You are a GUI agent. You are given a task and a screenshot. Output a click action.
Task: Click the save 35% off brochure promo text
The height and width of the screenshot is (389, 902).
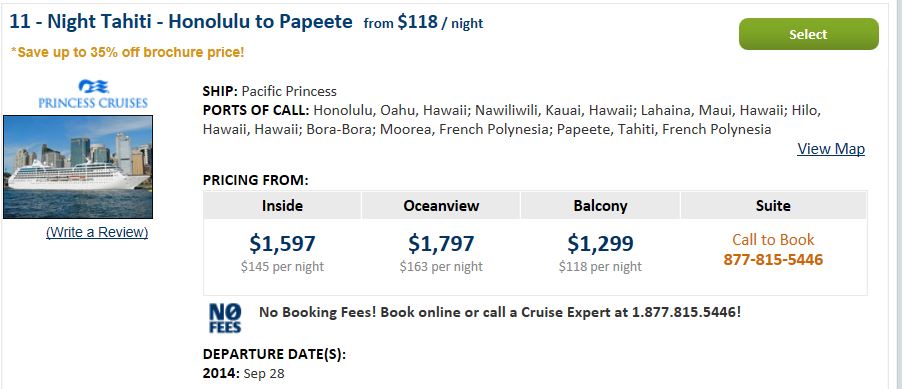point(127,52)
